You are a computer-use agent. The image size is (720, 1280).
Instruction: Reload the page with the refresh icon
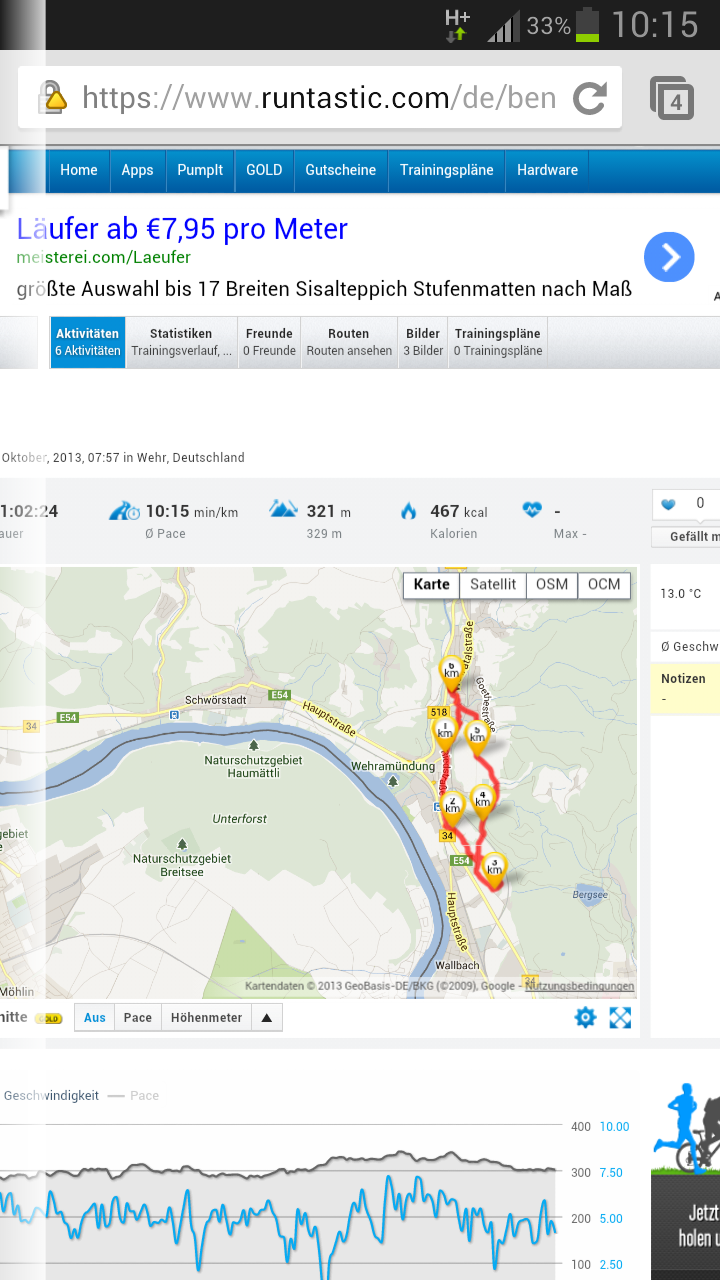coord(590,98)
